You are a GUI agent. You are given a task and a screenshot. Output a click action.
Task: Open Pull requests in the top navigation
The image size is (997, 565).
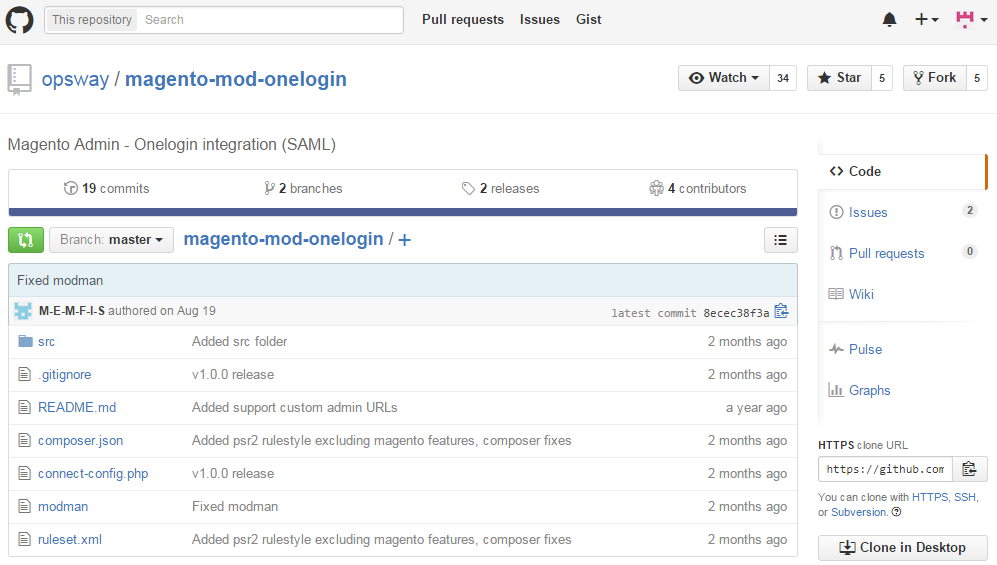pyautogui.click(x=462, y=20)
